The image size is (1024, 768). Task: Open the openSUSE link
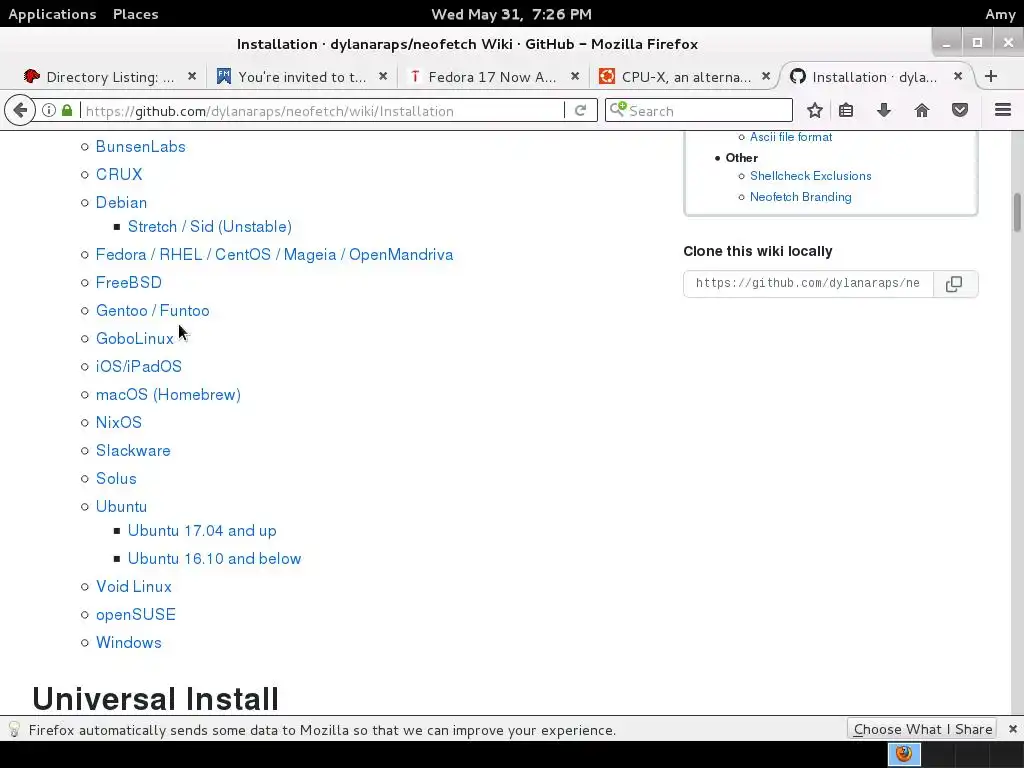[x=136, y=615]
